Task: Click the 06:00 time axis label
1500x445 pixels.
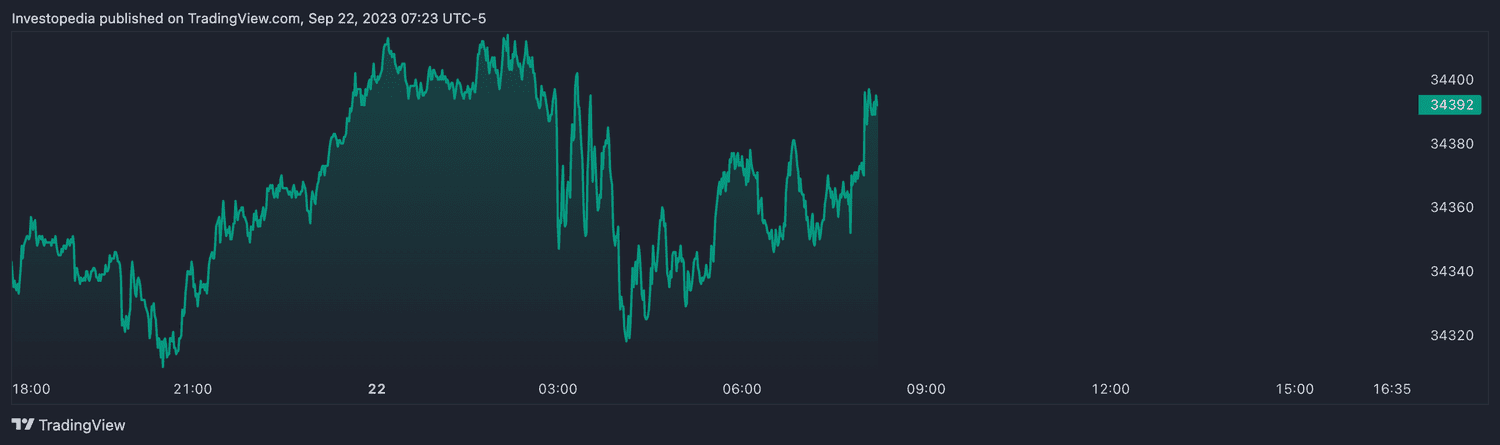Action: 742,389
